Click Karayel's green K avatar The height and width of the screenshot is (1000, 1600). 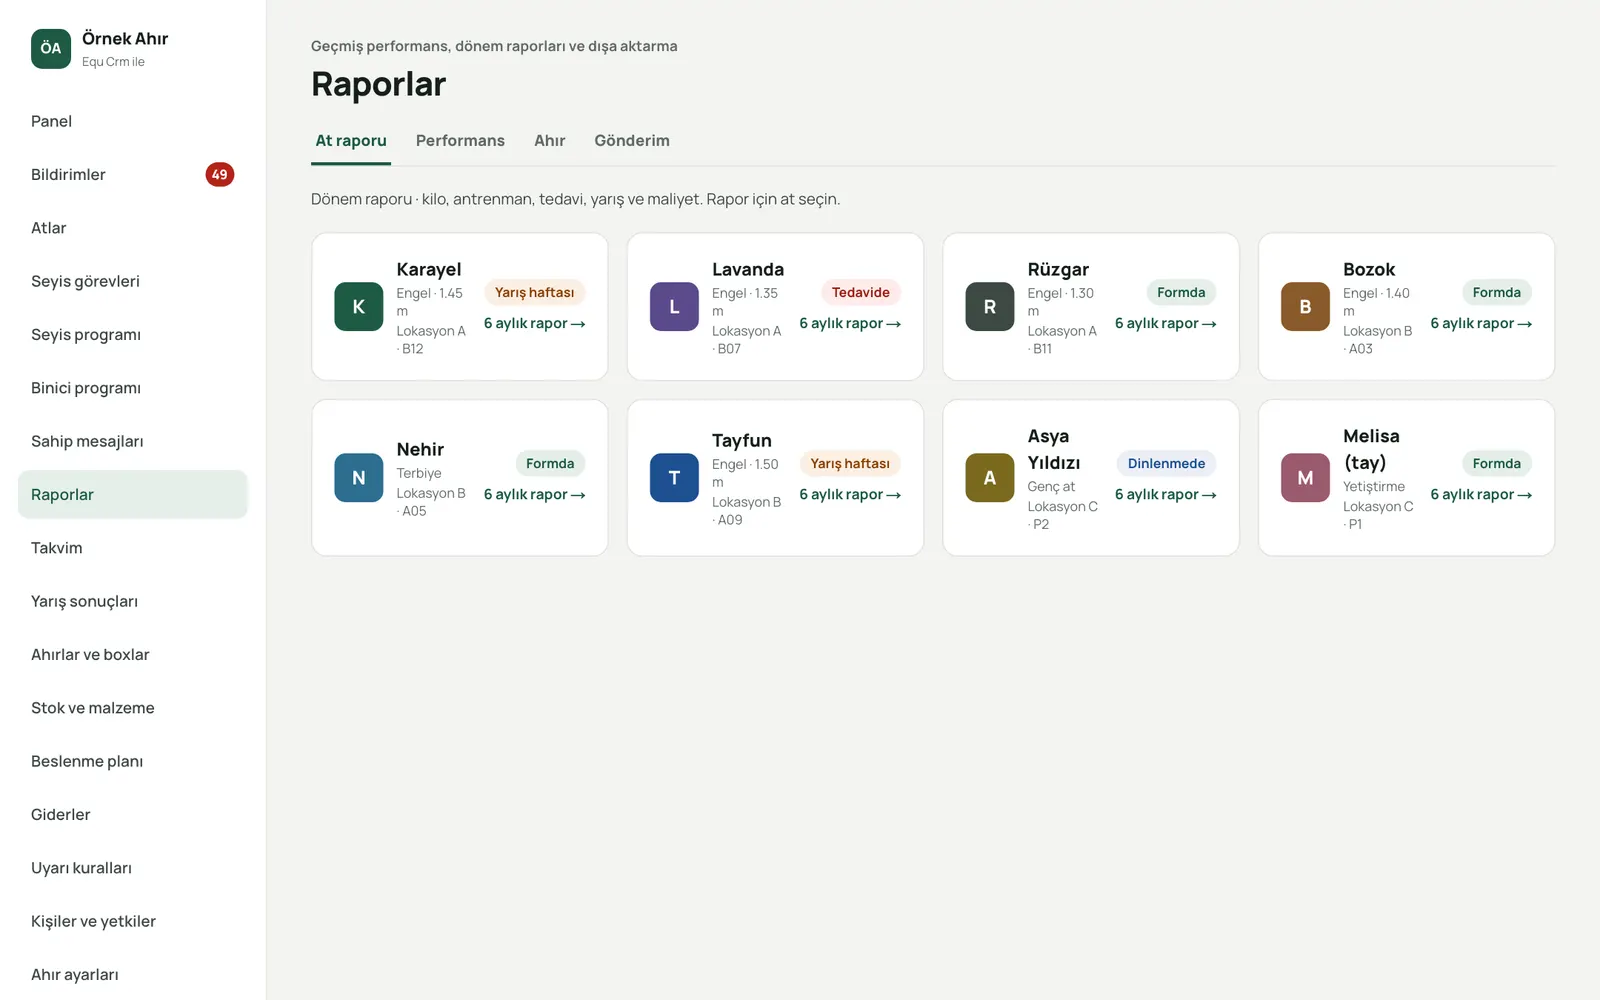coord(359,307)
